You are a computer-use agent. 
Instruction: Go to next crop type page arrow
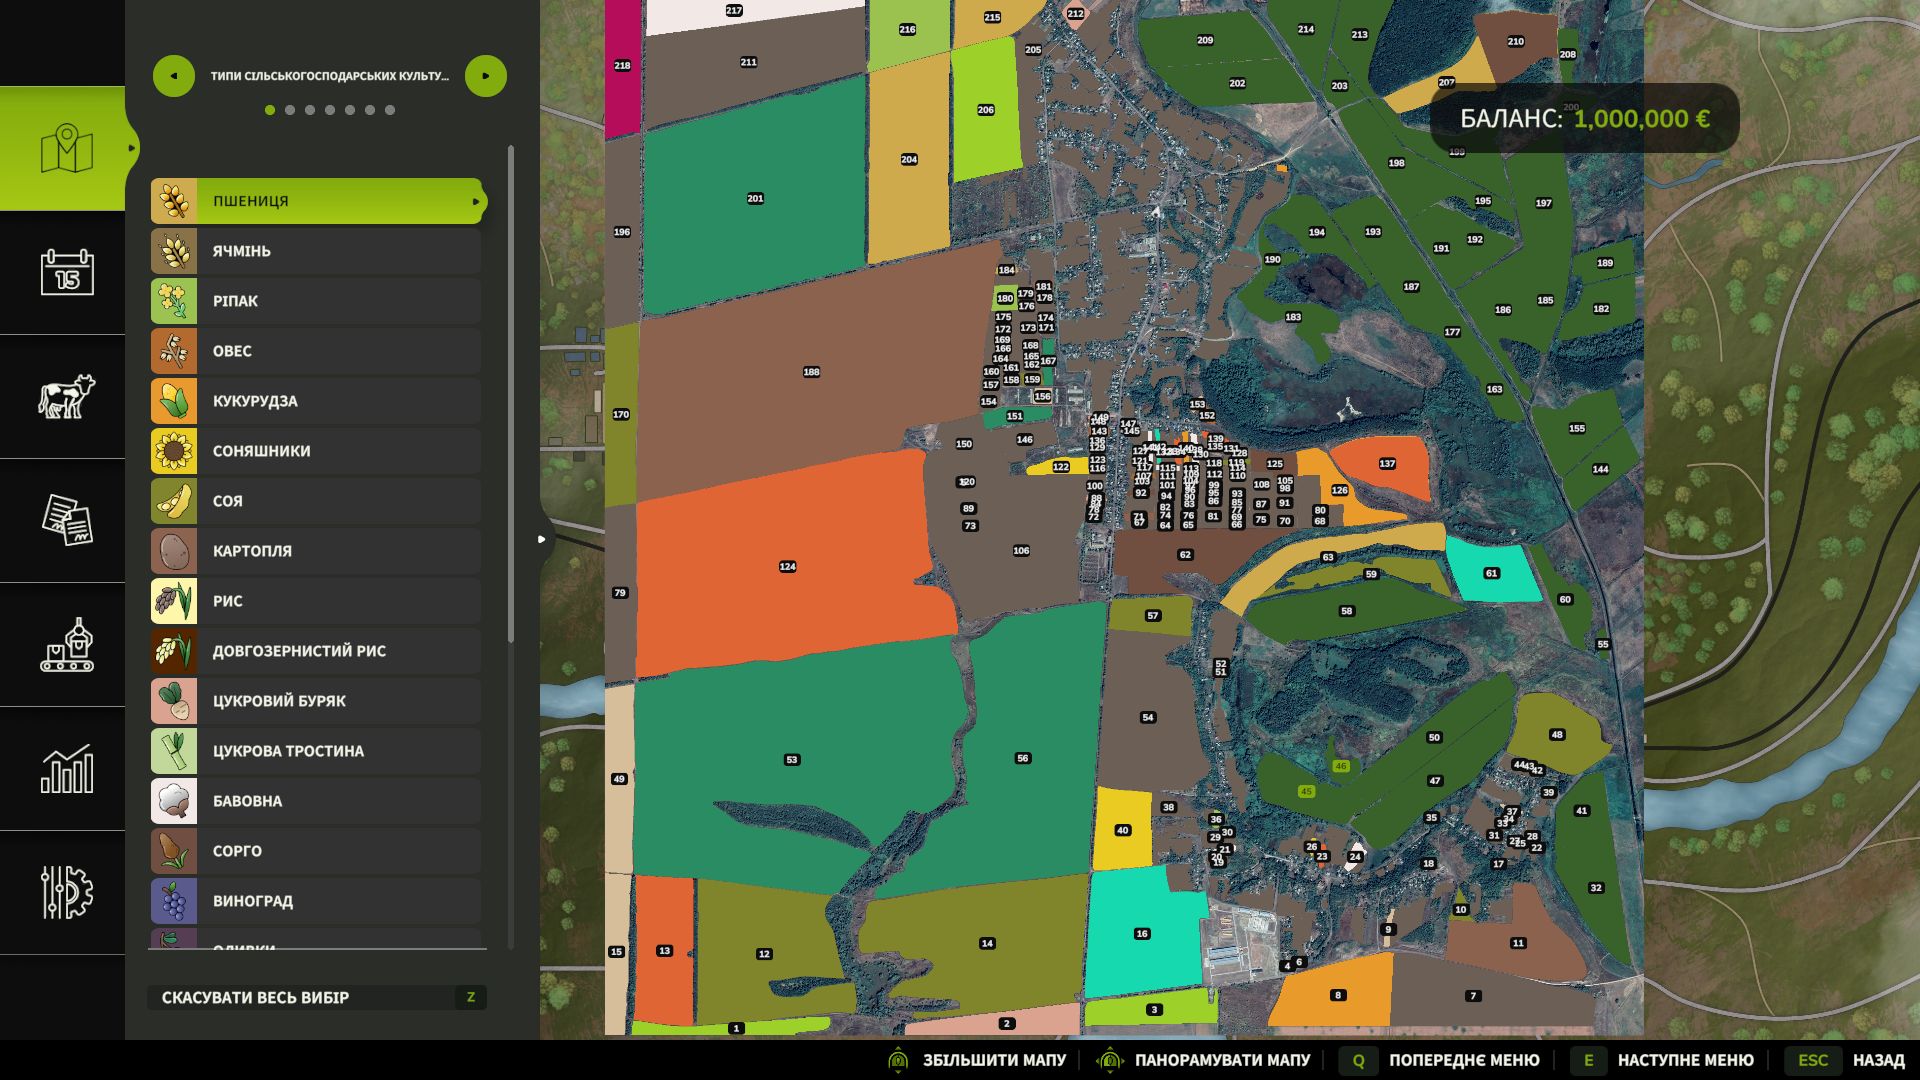pyautogui.click(x=486, y=76)
